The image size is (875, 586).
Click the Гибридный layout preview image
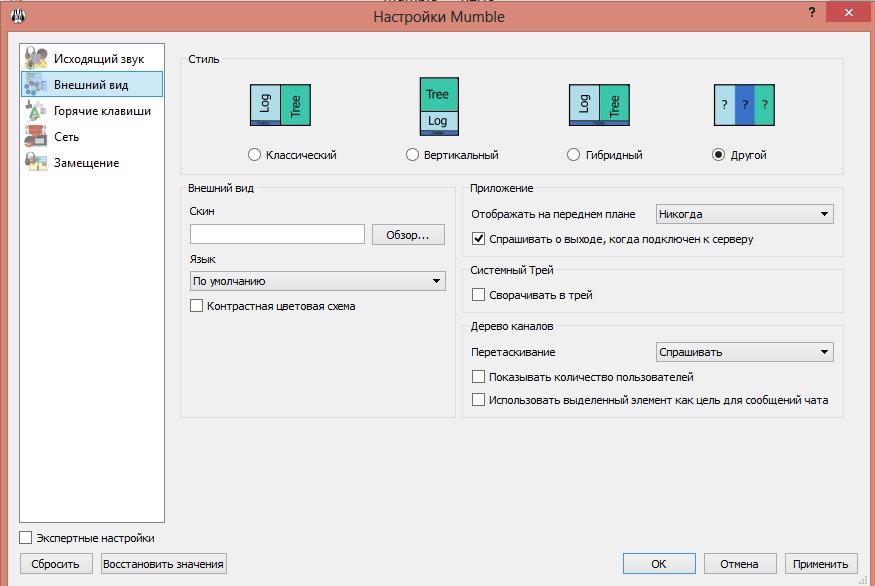pos(600,106)
